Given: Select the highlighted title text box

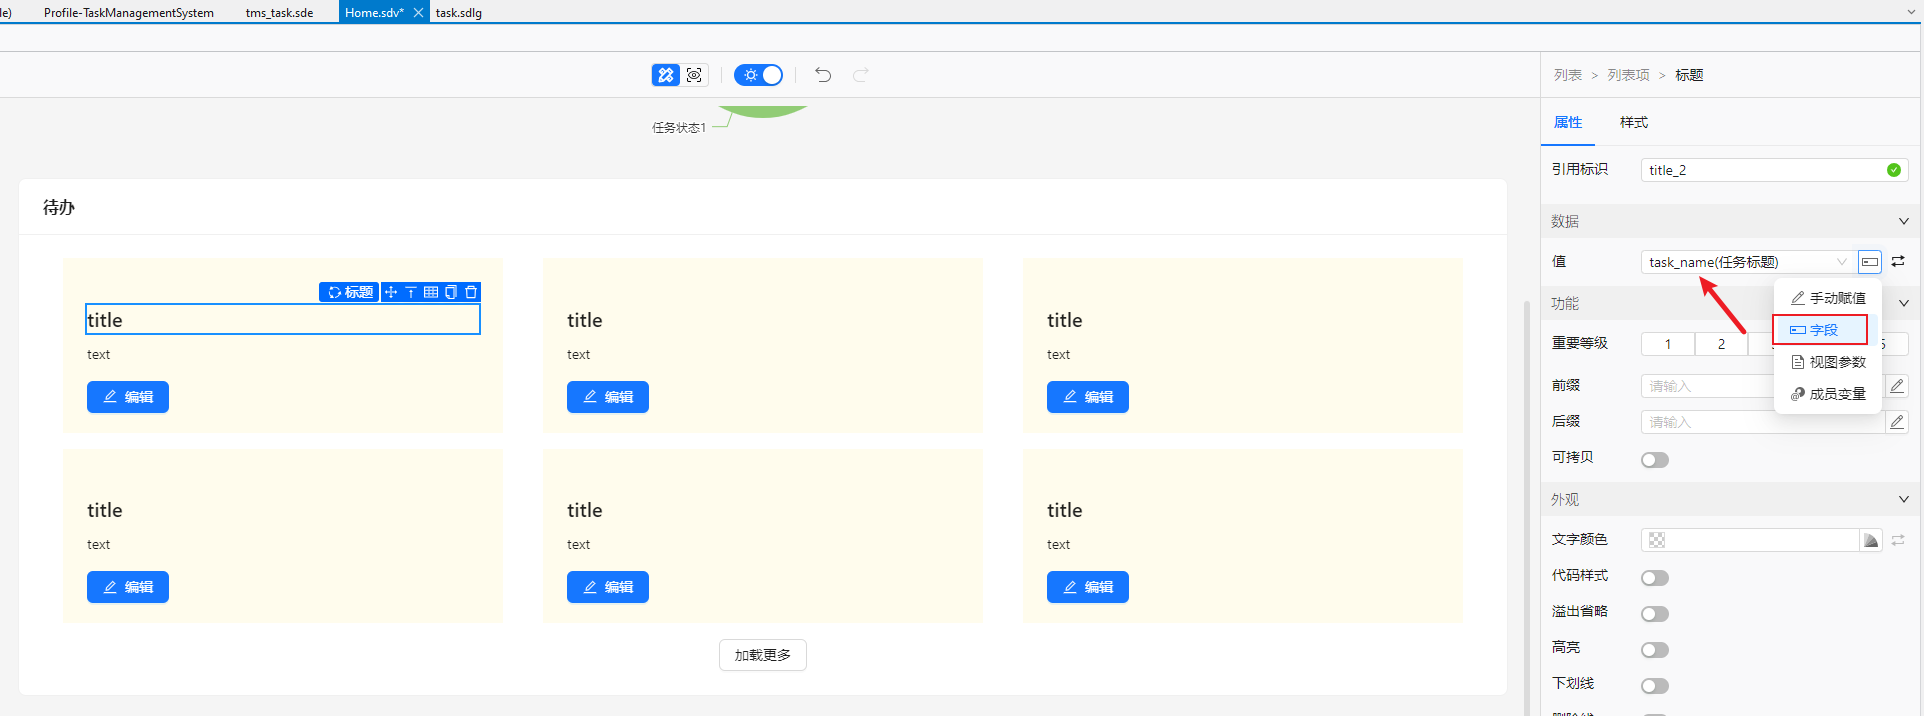Looking at the screenshot, I should [x=283, y=320].
